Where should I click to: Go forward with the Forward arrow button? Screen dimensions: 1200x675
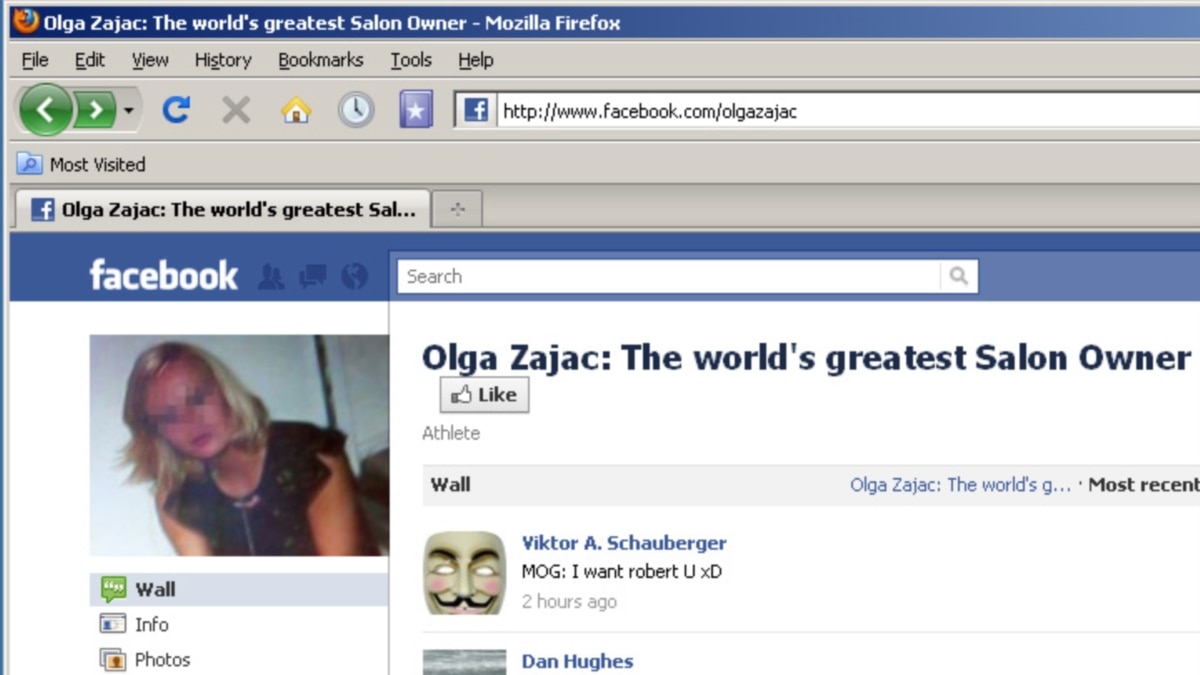[95, 110]
